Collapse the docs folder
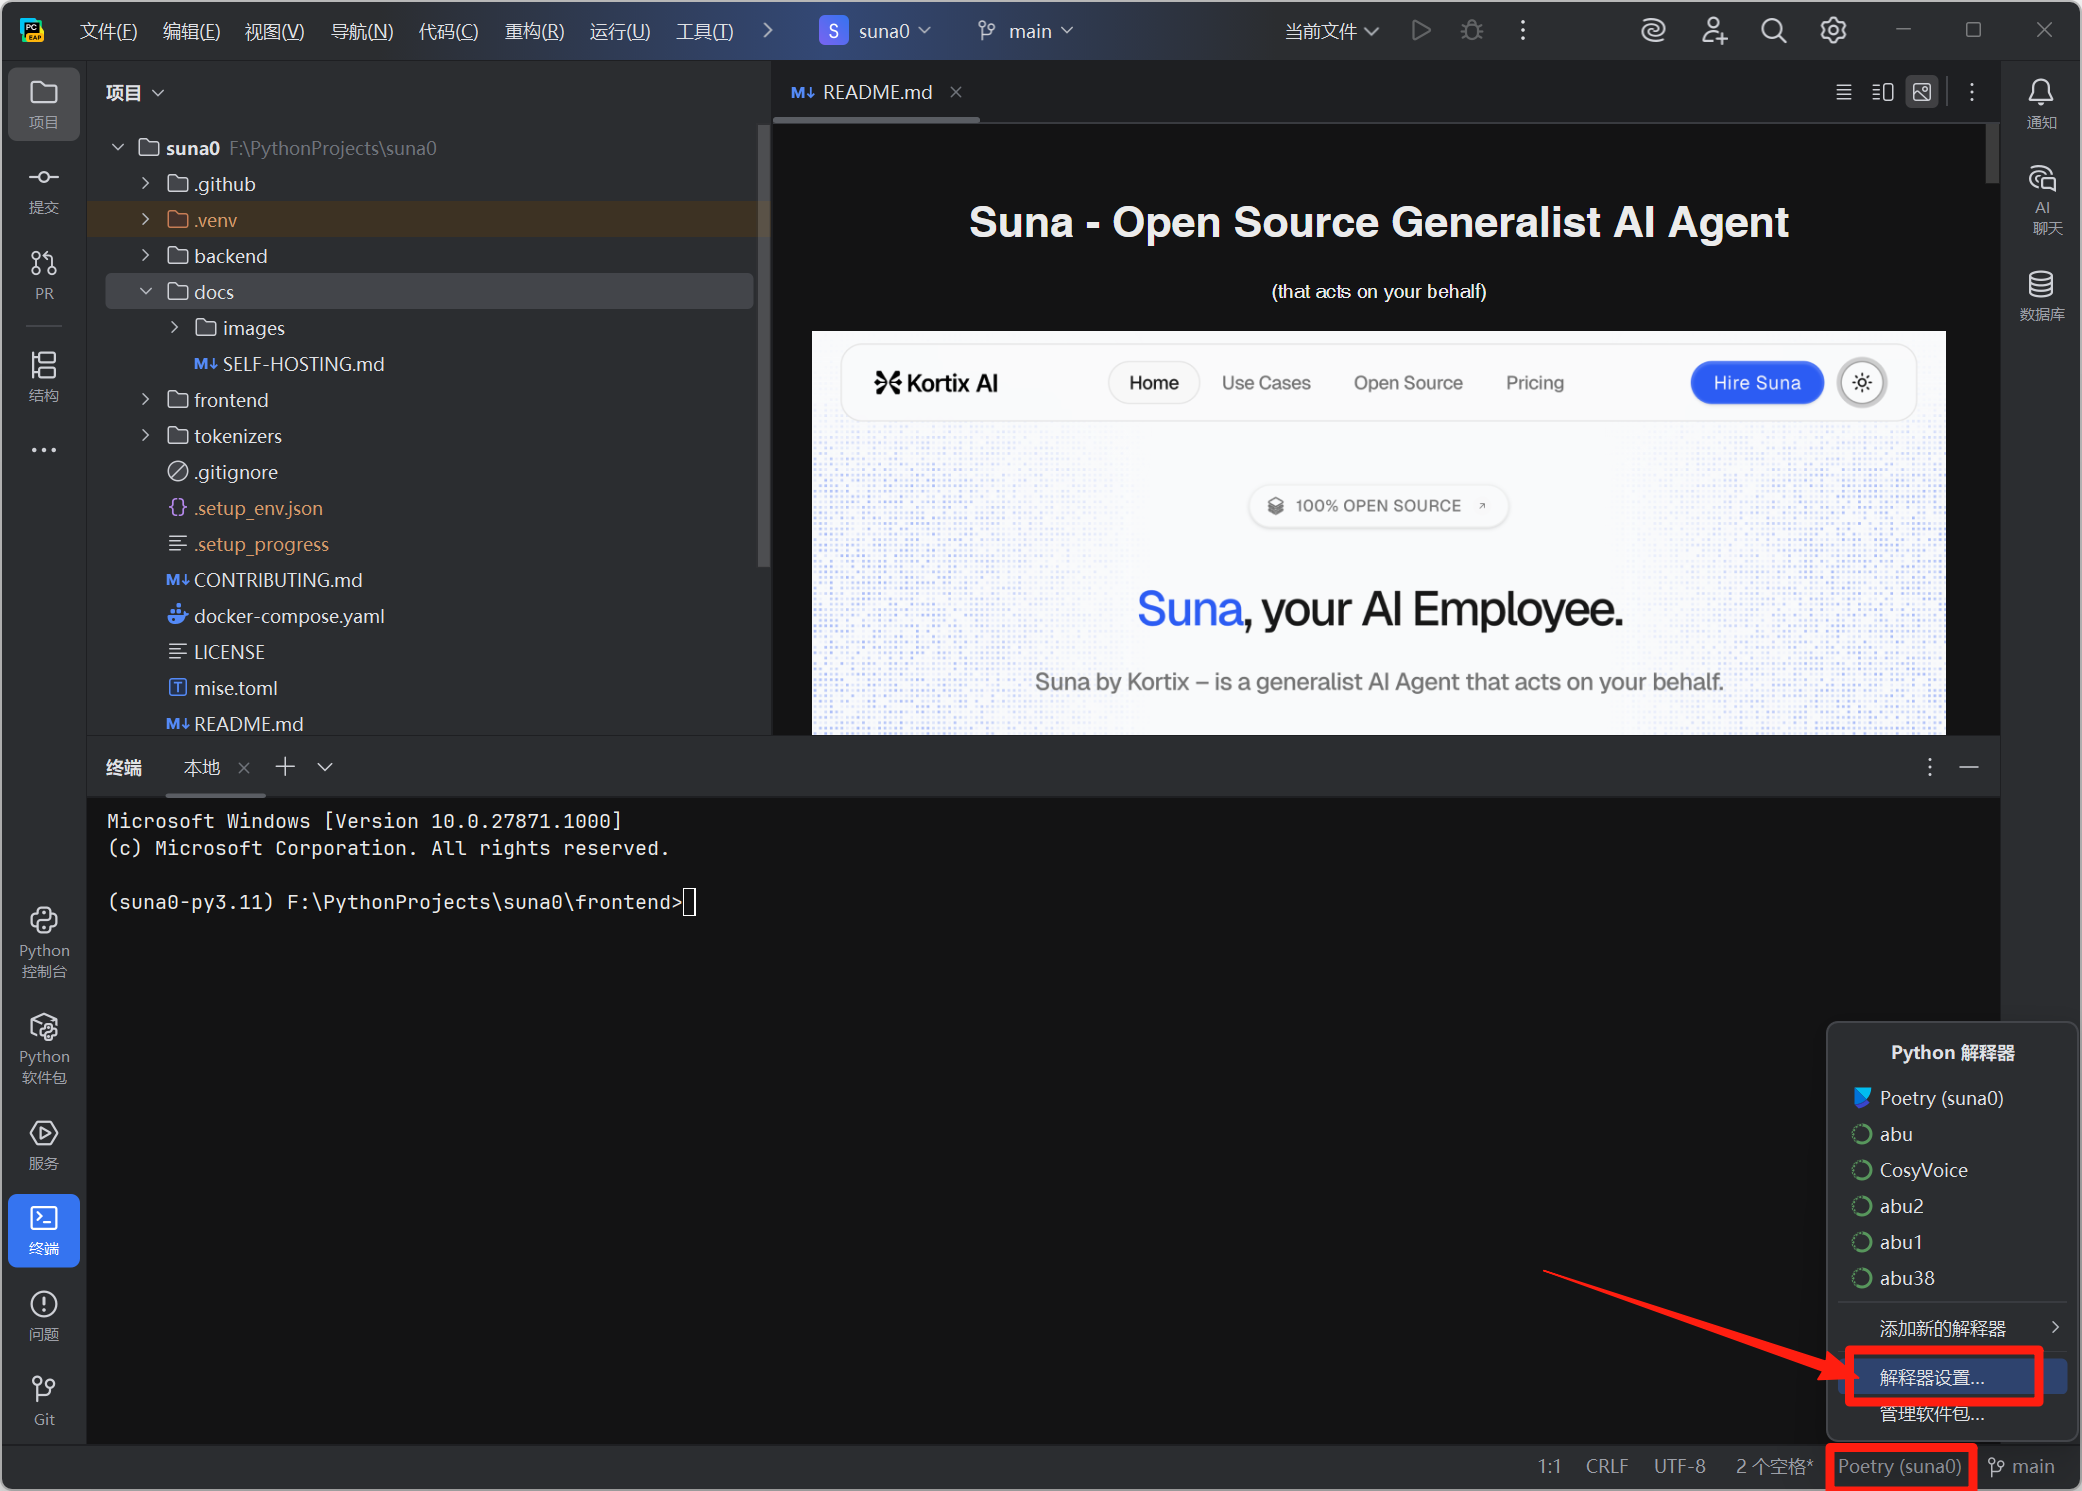 click(x=146, y=292)
